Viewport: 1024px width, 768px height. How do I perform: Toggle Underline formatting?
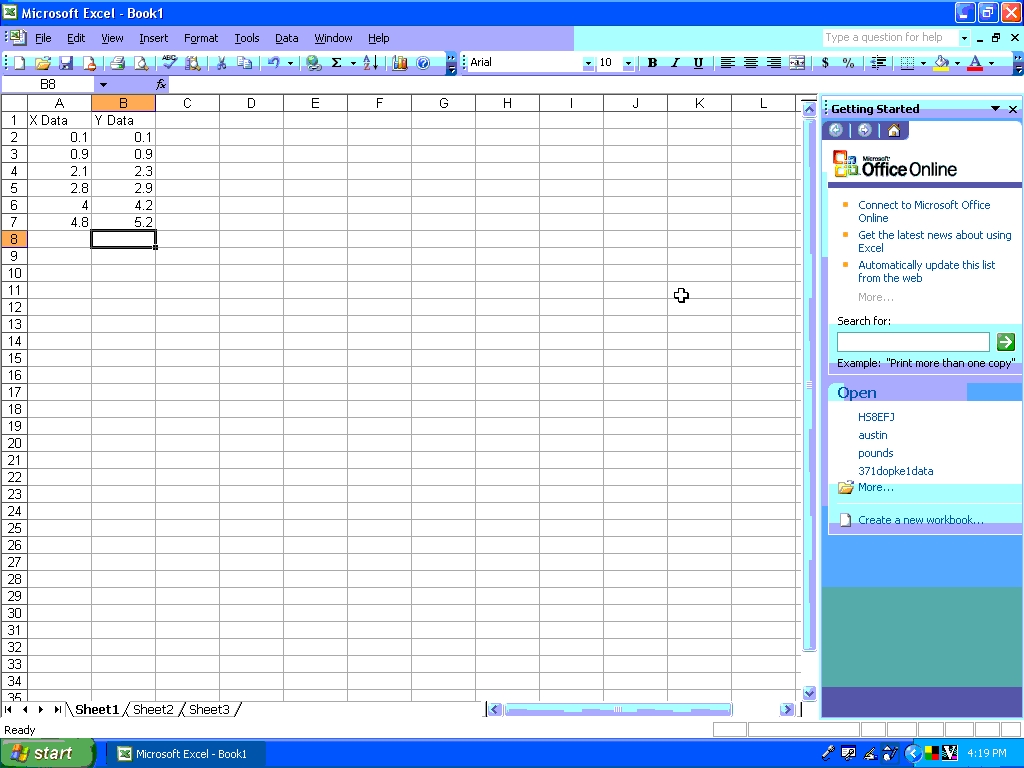coord(698,63)
